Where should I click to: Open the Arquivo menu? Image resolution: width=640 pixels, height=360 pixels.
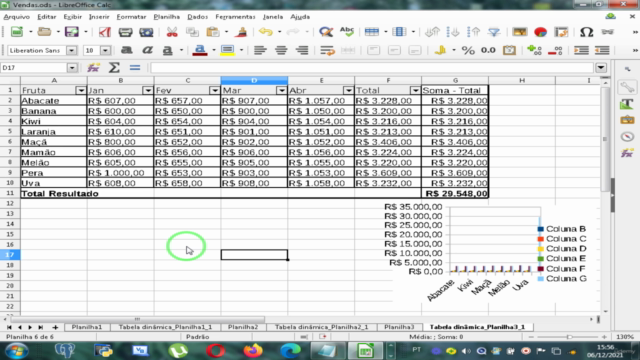click(17, 17)
